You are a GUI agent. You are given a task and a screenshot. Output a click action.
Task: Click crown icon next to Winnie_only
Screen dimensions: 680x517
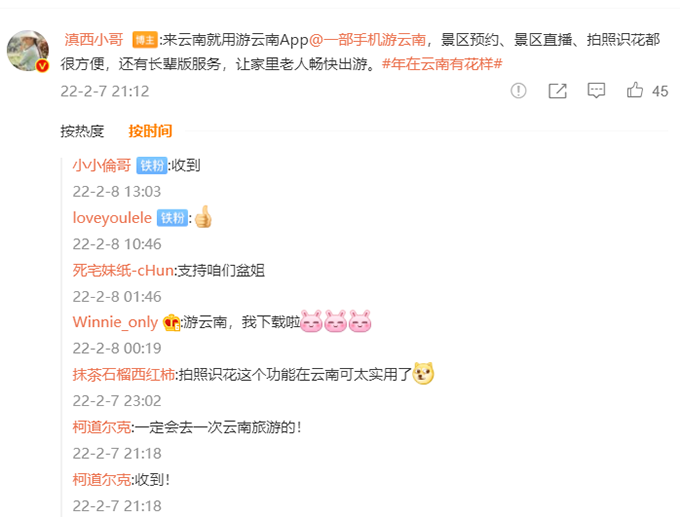click(x=171, y=323)
